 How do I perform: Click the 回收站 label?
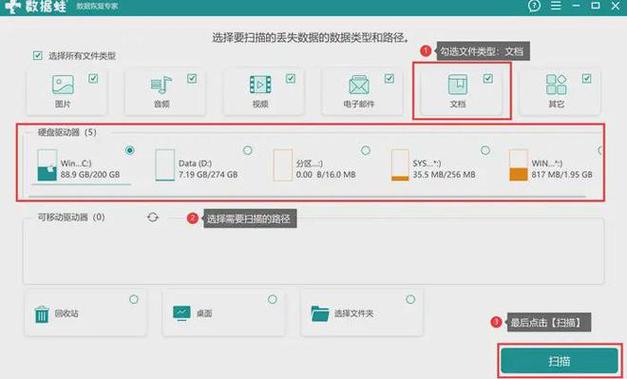coord(66,313)
